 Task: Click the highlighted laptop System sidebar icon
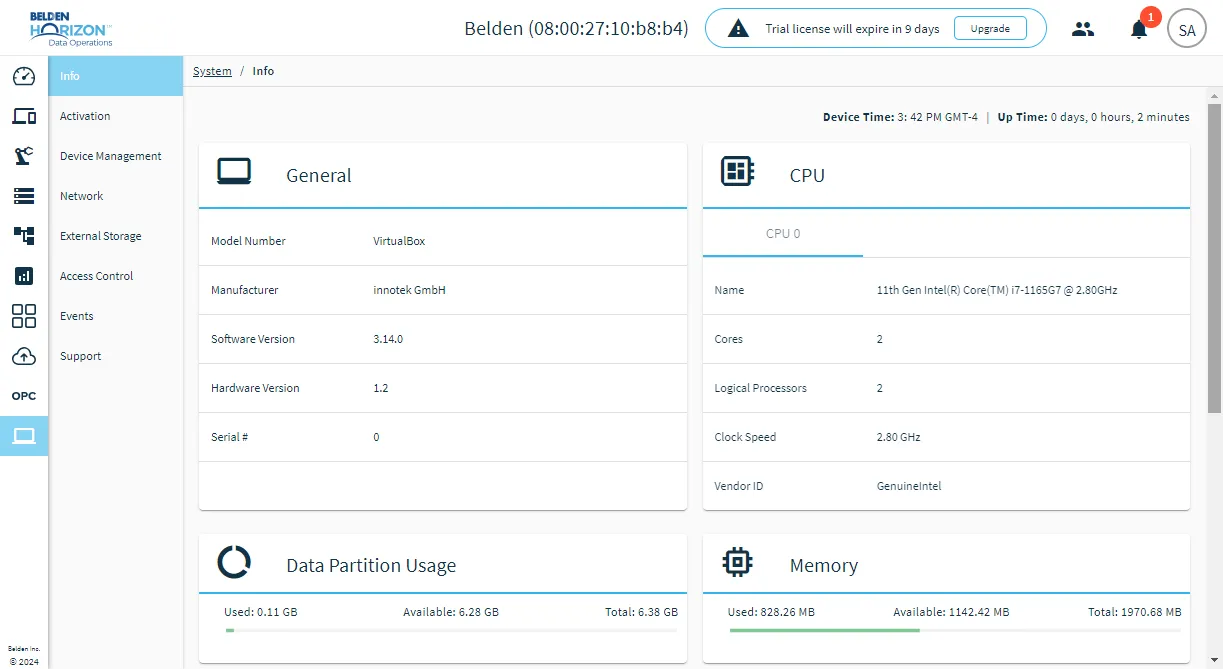point(24,436)
